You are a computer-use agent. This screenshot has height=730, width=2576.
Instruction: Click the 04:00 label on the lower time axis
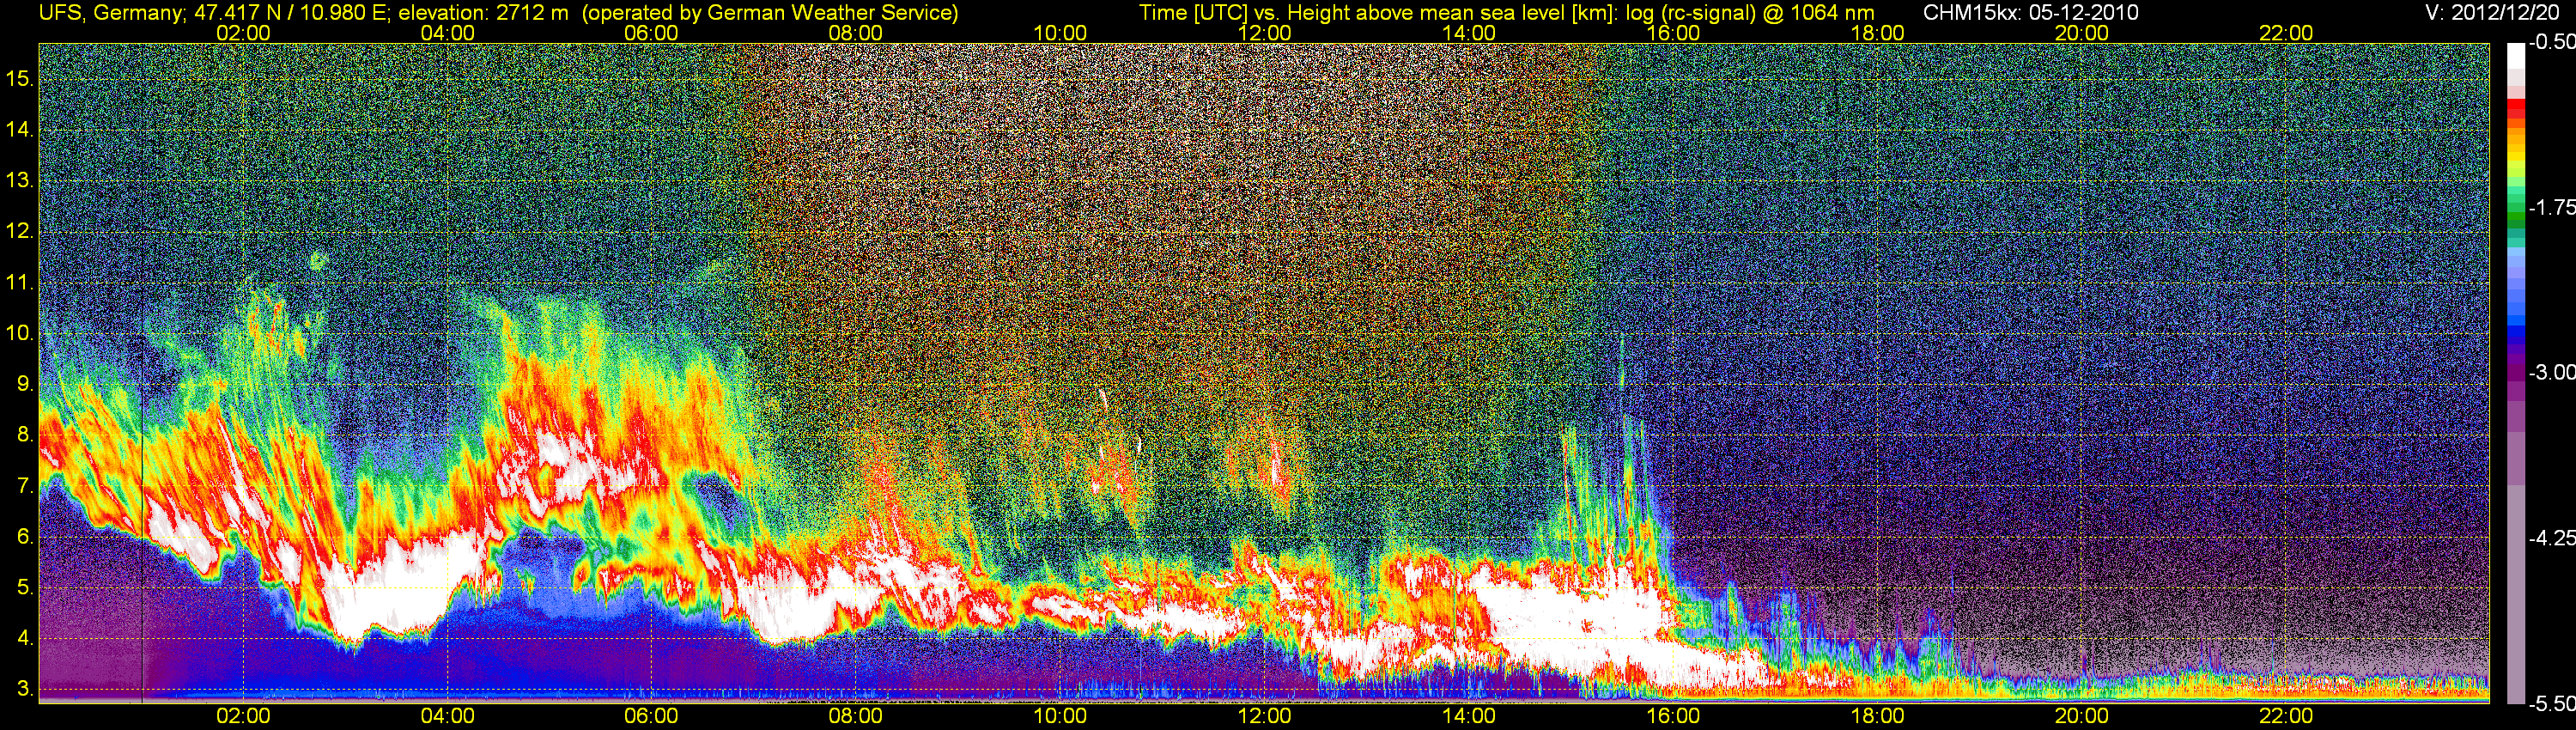[447, 717]
